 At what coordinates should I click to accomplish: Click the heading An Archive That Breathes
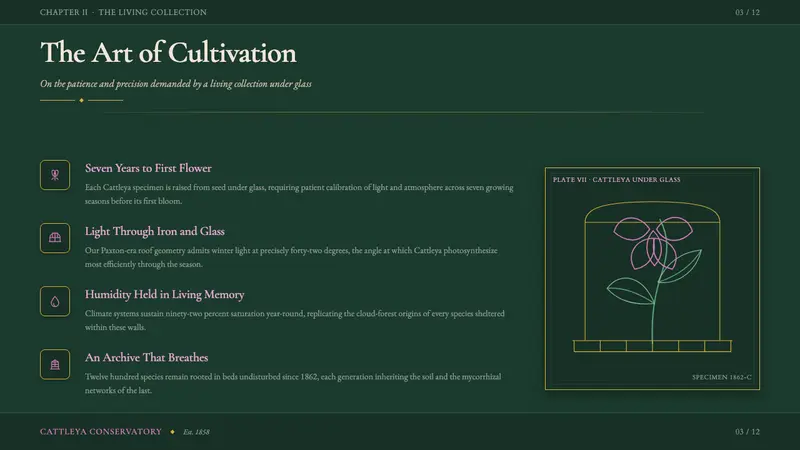pyautogui.click(x=146, y=357)
